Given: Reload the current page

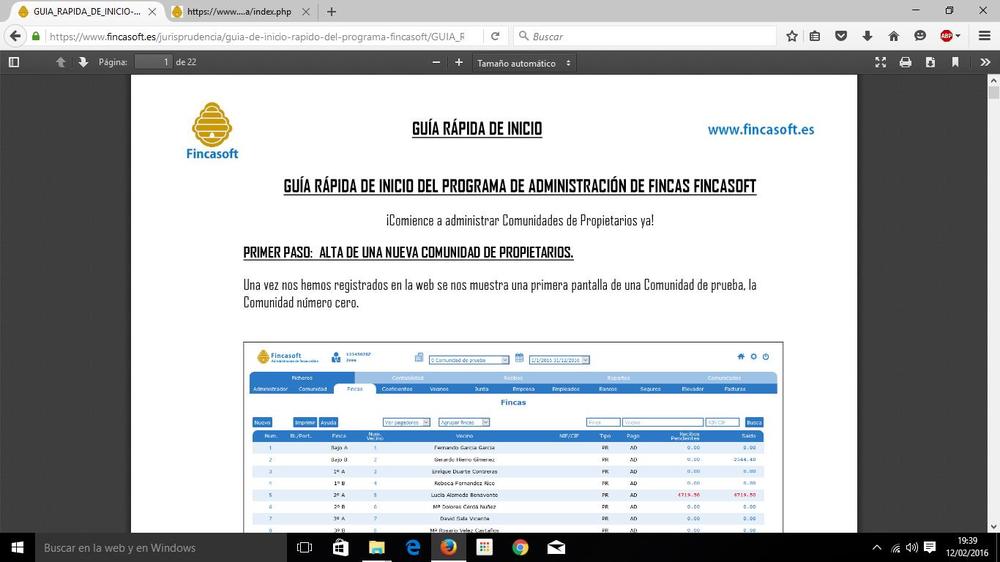Looking at the screenshot, I should [x=495, y=36].
